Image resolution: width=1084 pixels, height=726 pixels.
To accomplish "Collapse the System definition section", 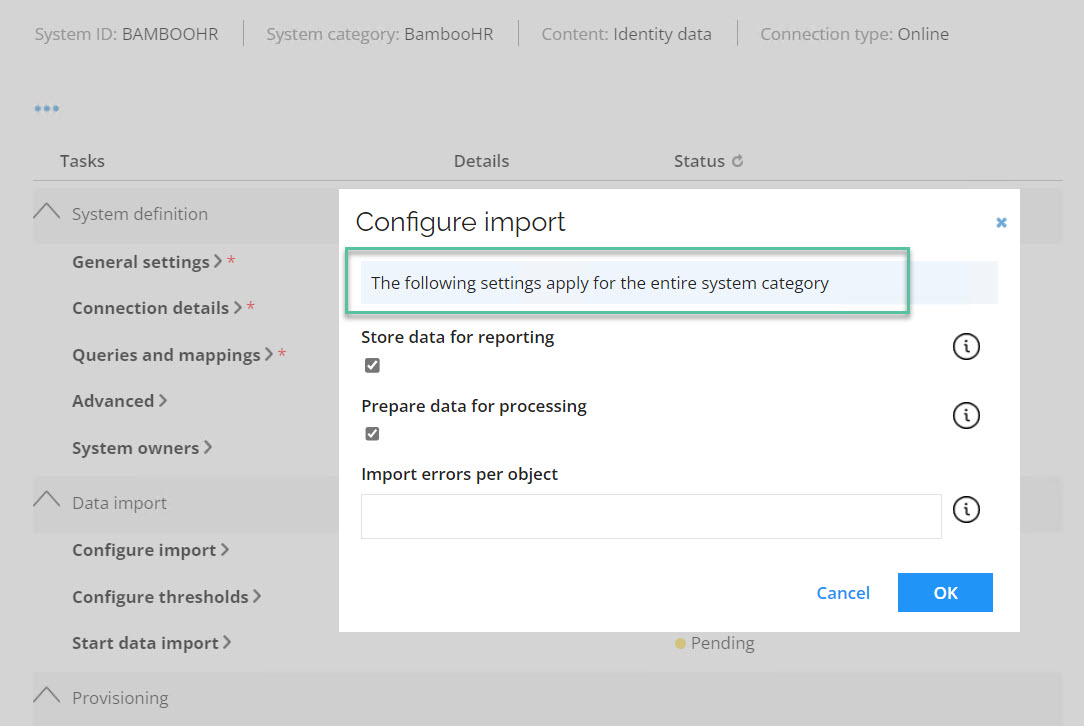I will (x=46, y=212).
